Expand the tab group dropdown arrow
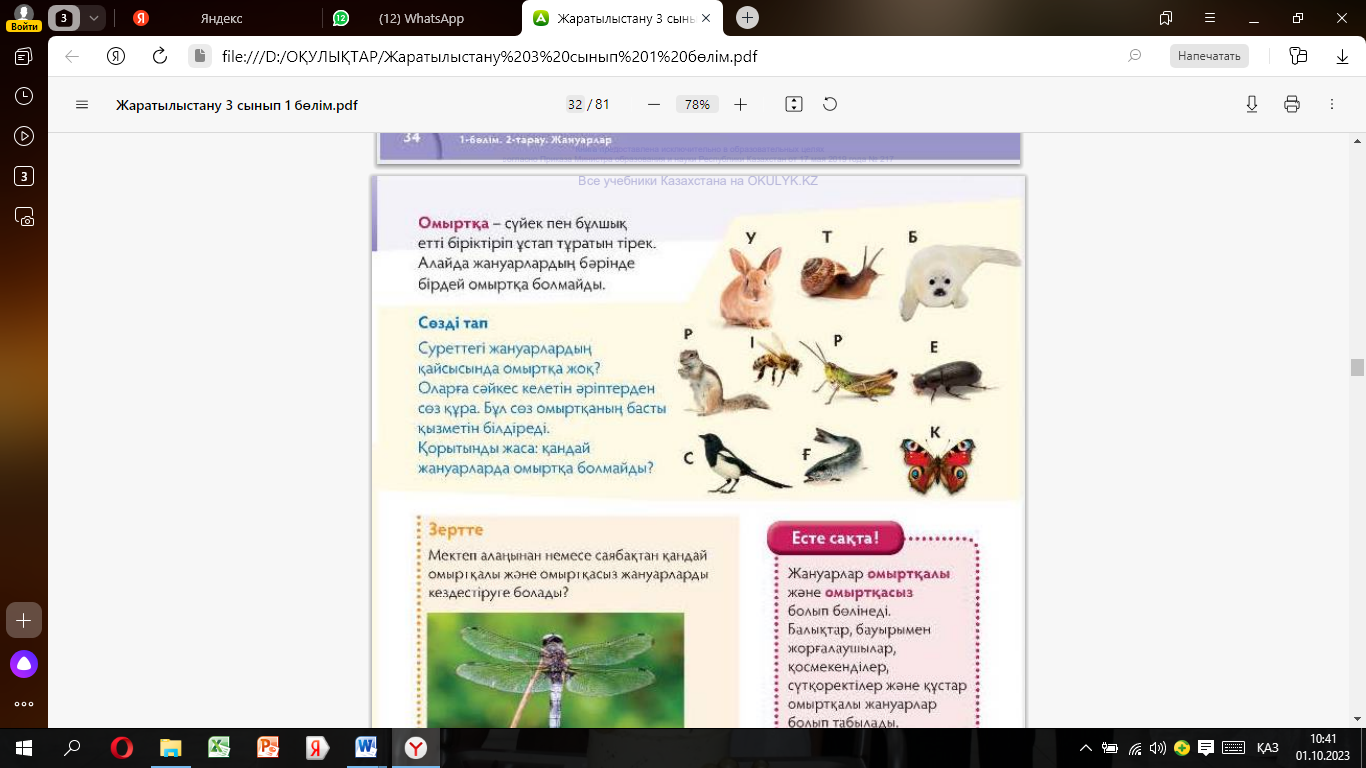This screenshot has height=768, width=1366. click(x=93, y=18)
